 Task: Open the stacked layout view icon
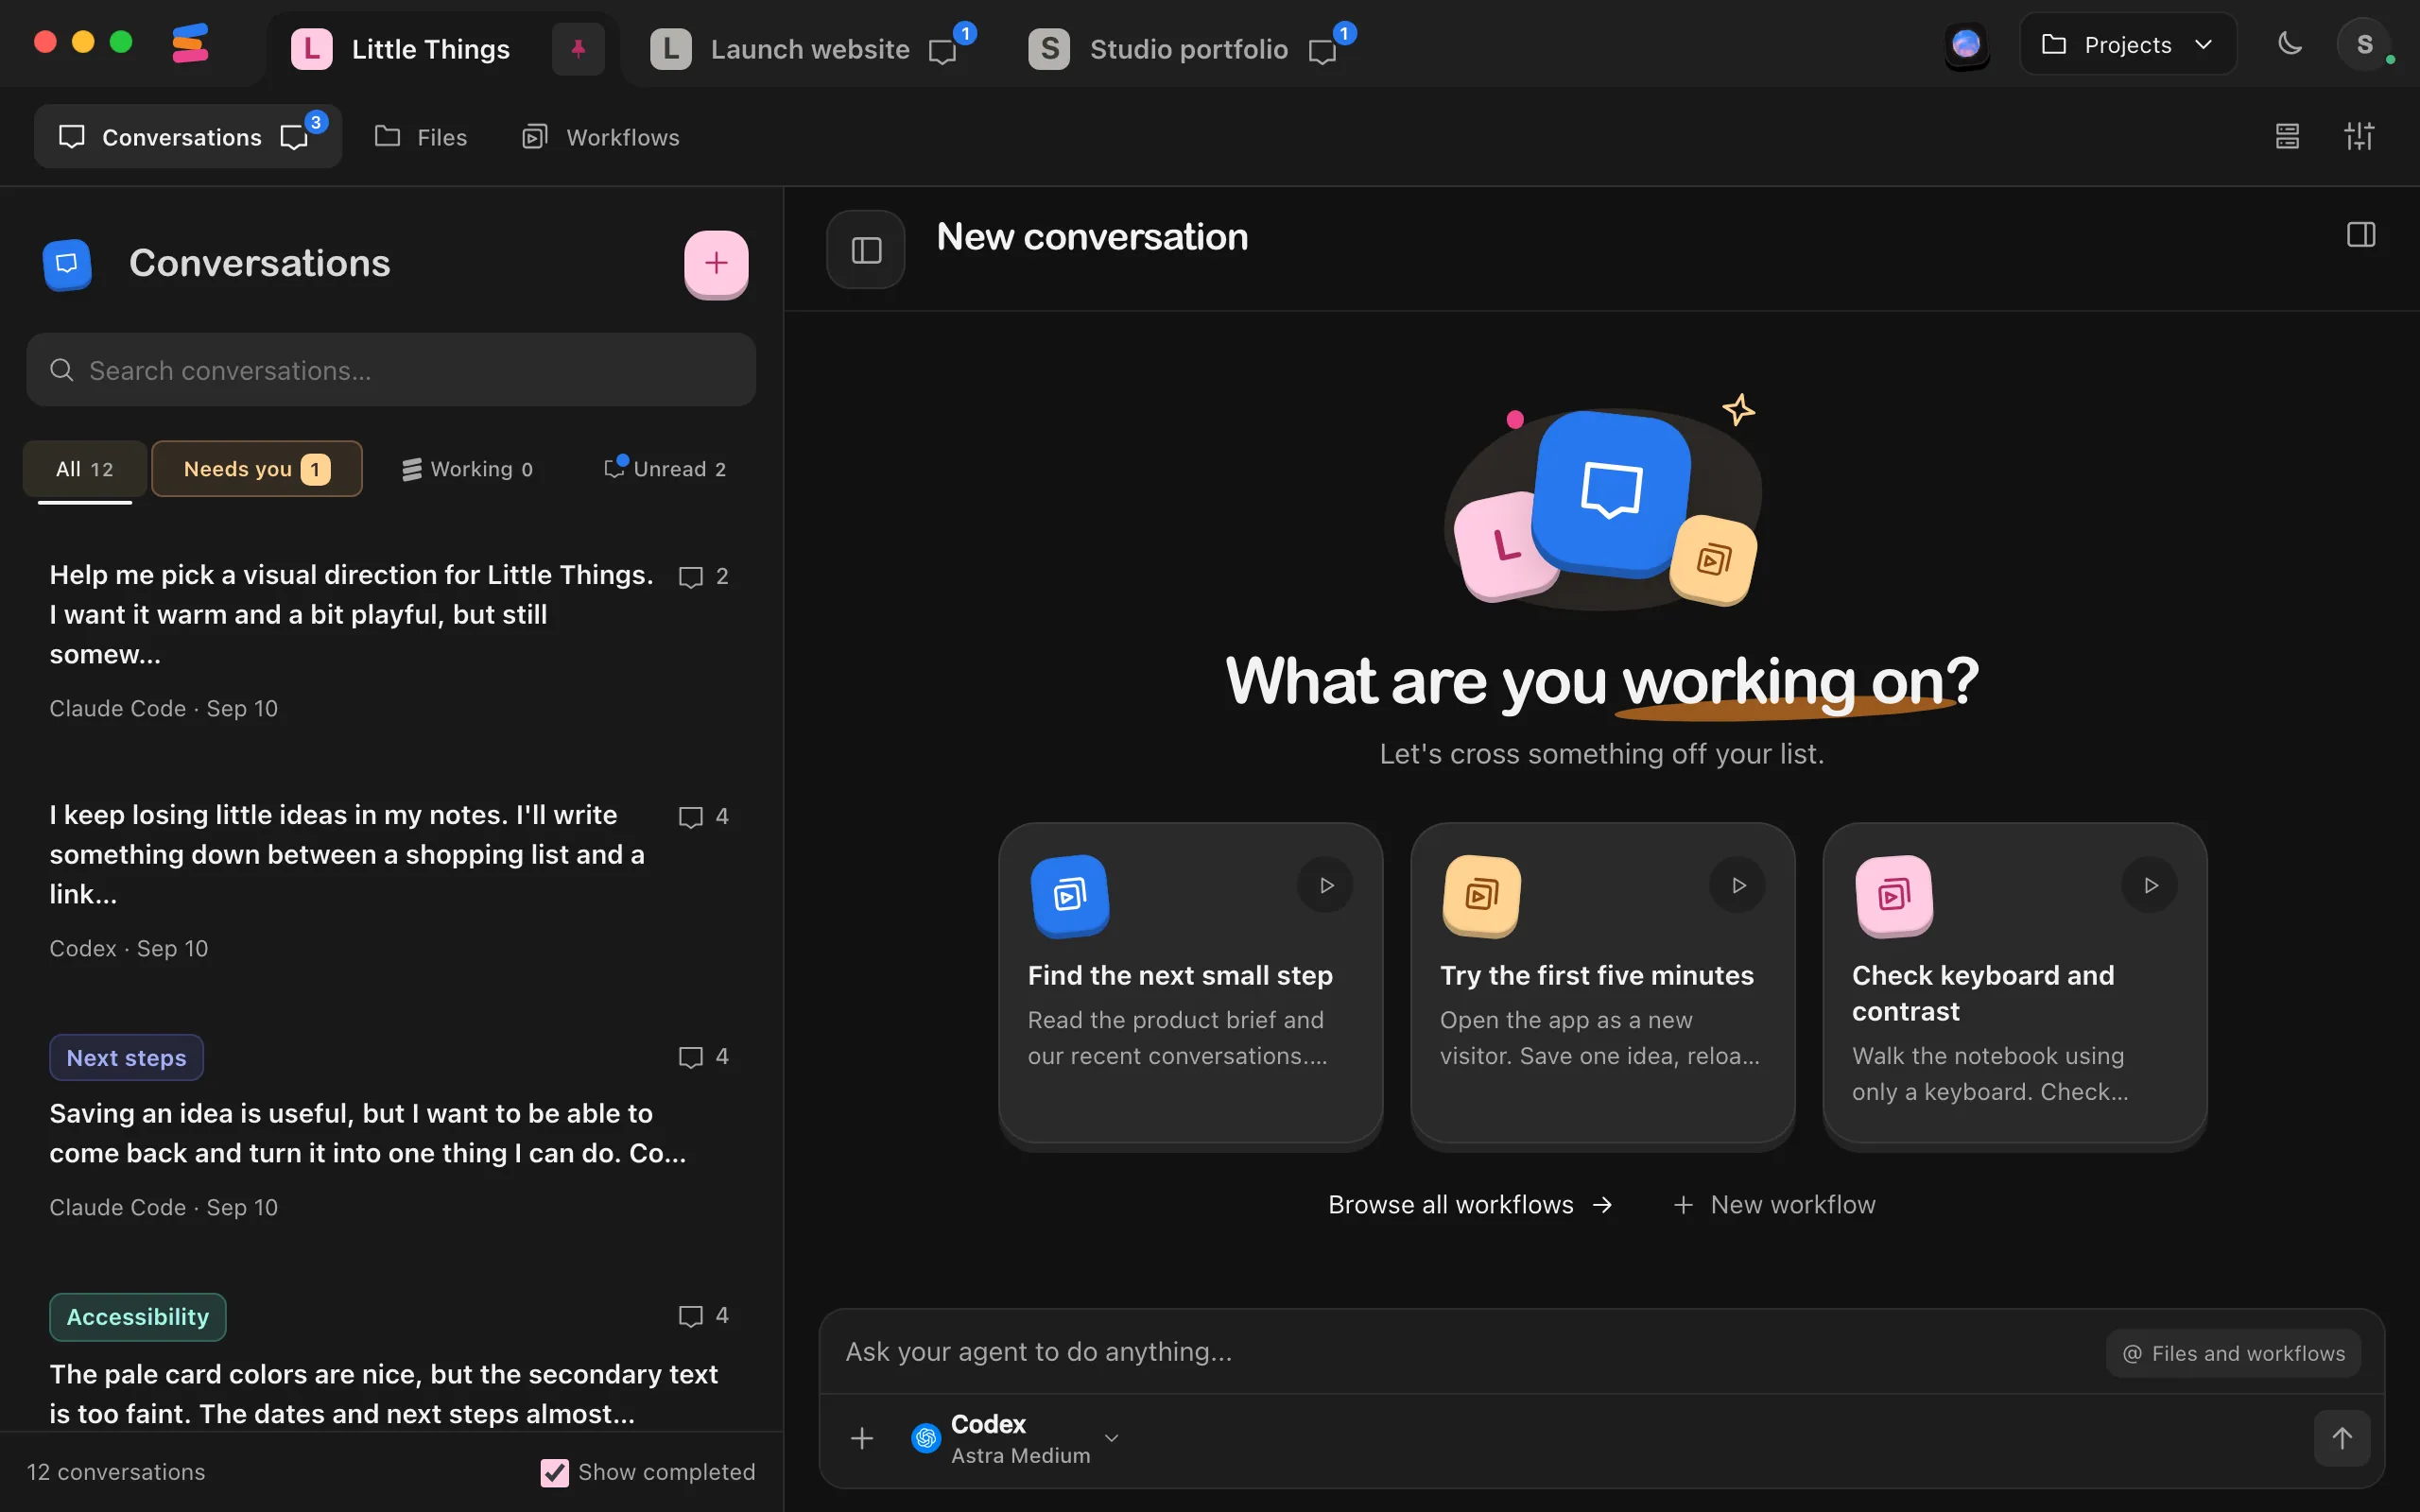tap(2287, 136)
